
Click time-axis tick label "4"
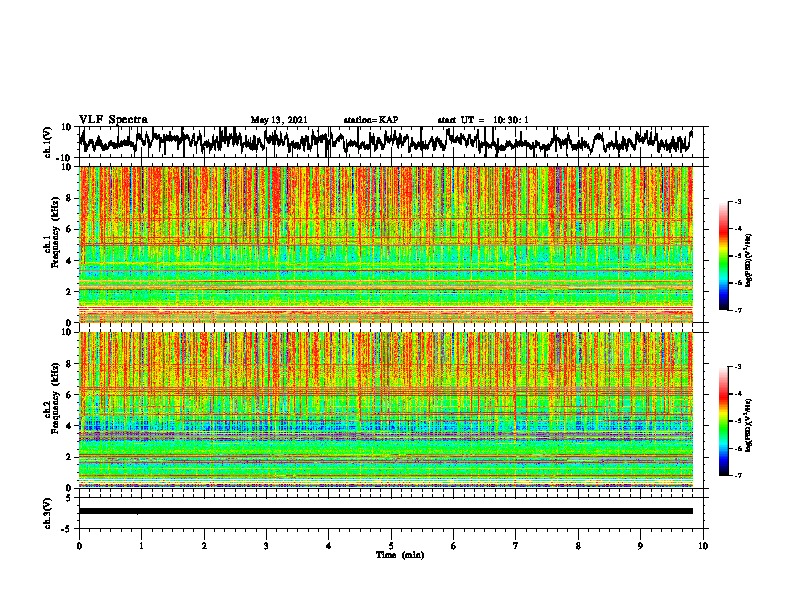329,546
